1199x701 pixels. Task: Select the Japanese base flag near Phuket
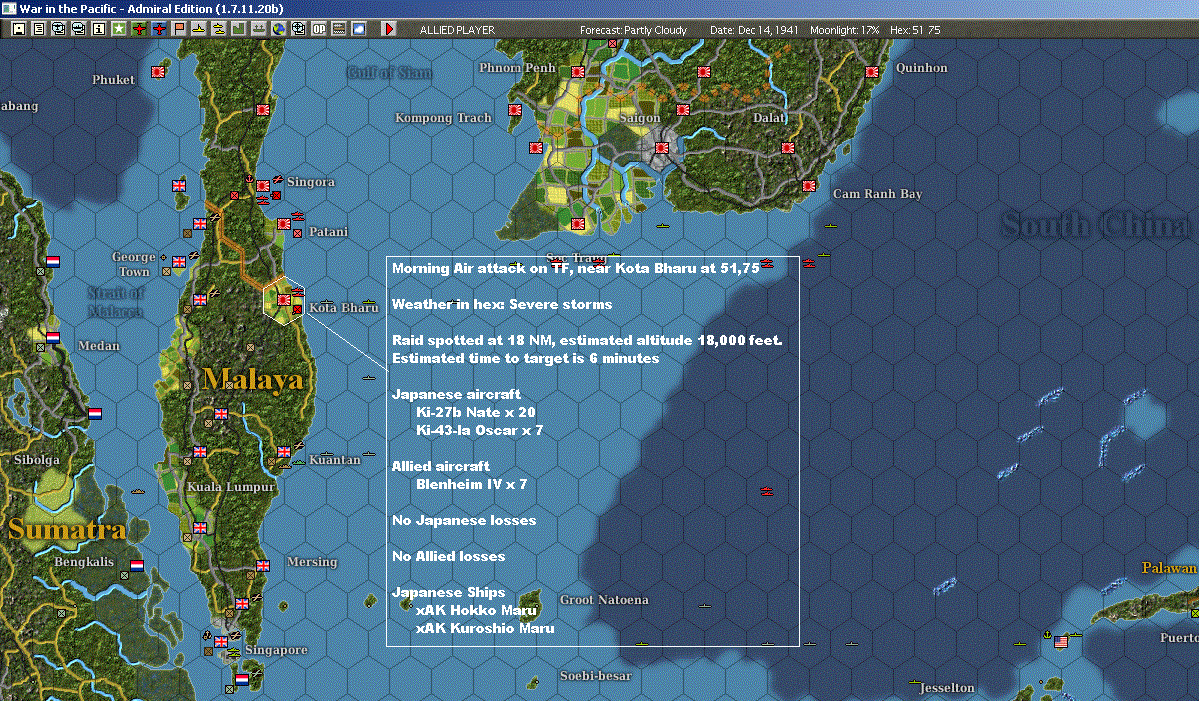[158, 72]
